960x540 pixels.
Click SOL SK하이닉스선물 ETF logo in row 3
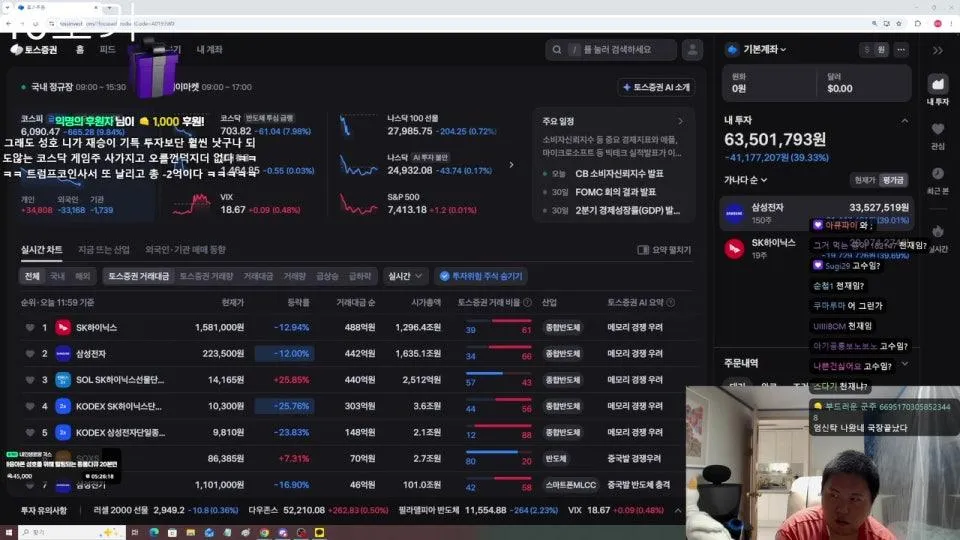click(63, 380)
